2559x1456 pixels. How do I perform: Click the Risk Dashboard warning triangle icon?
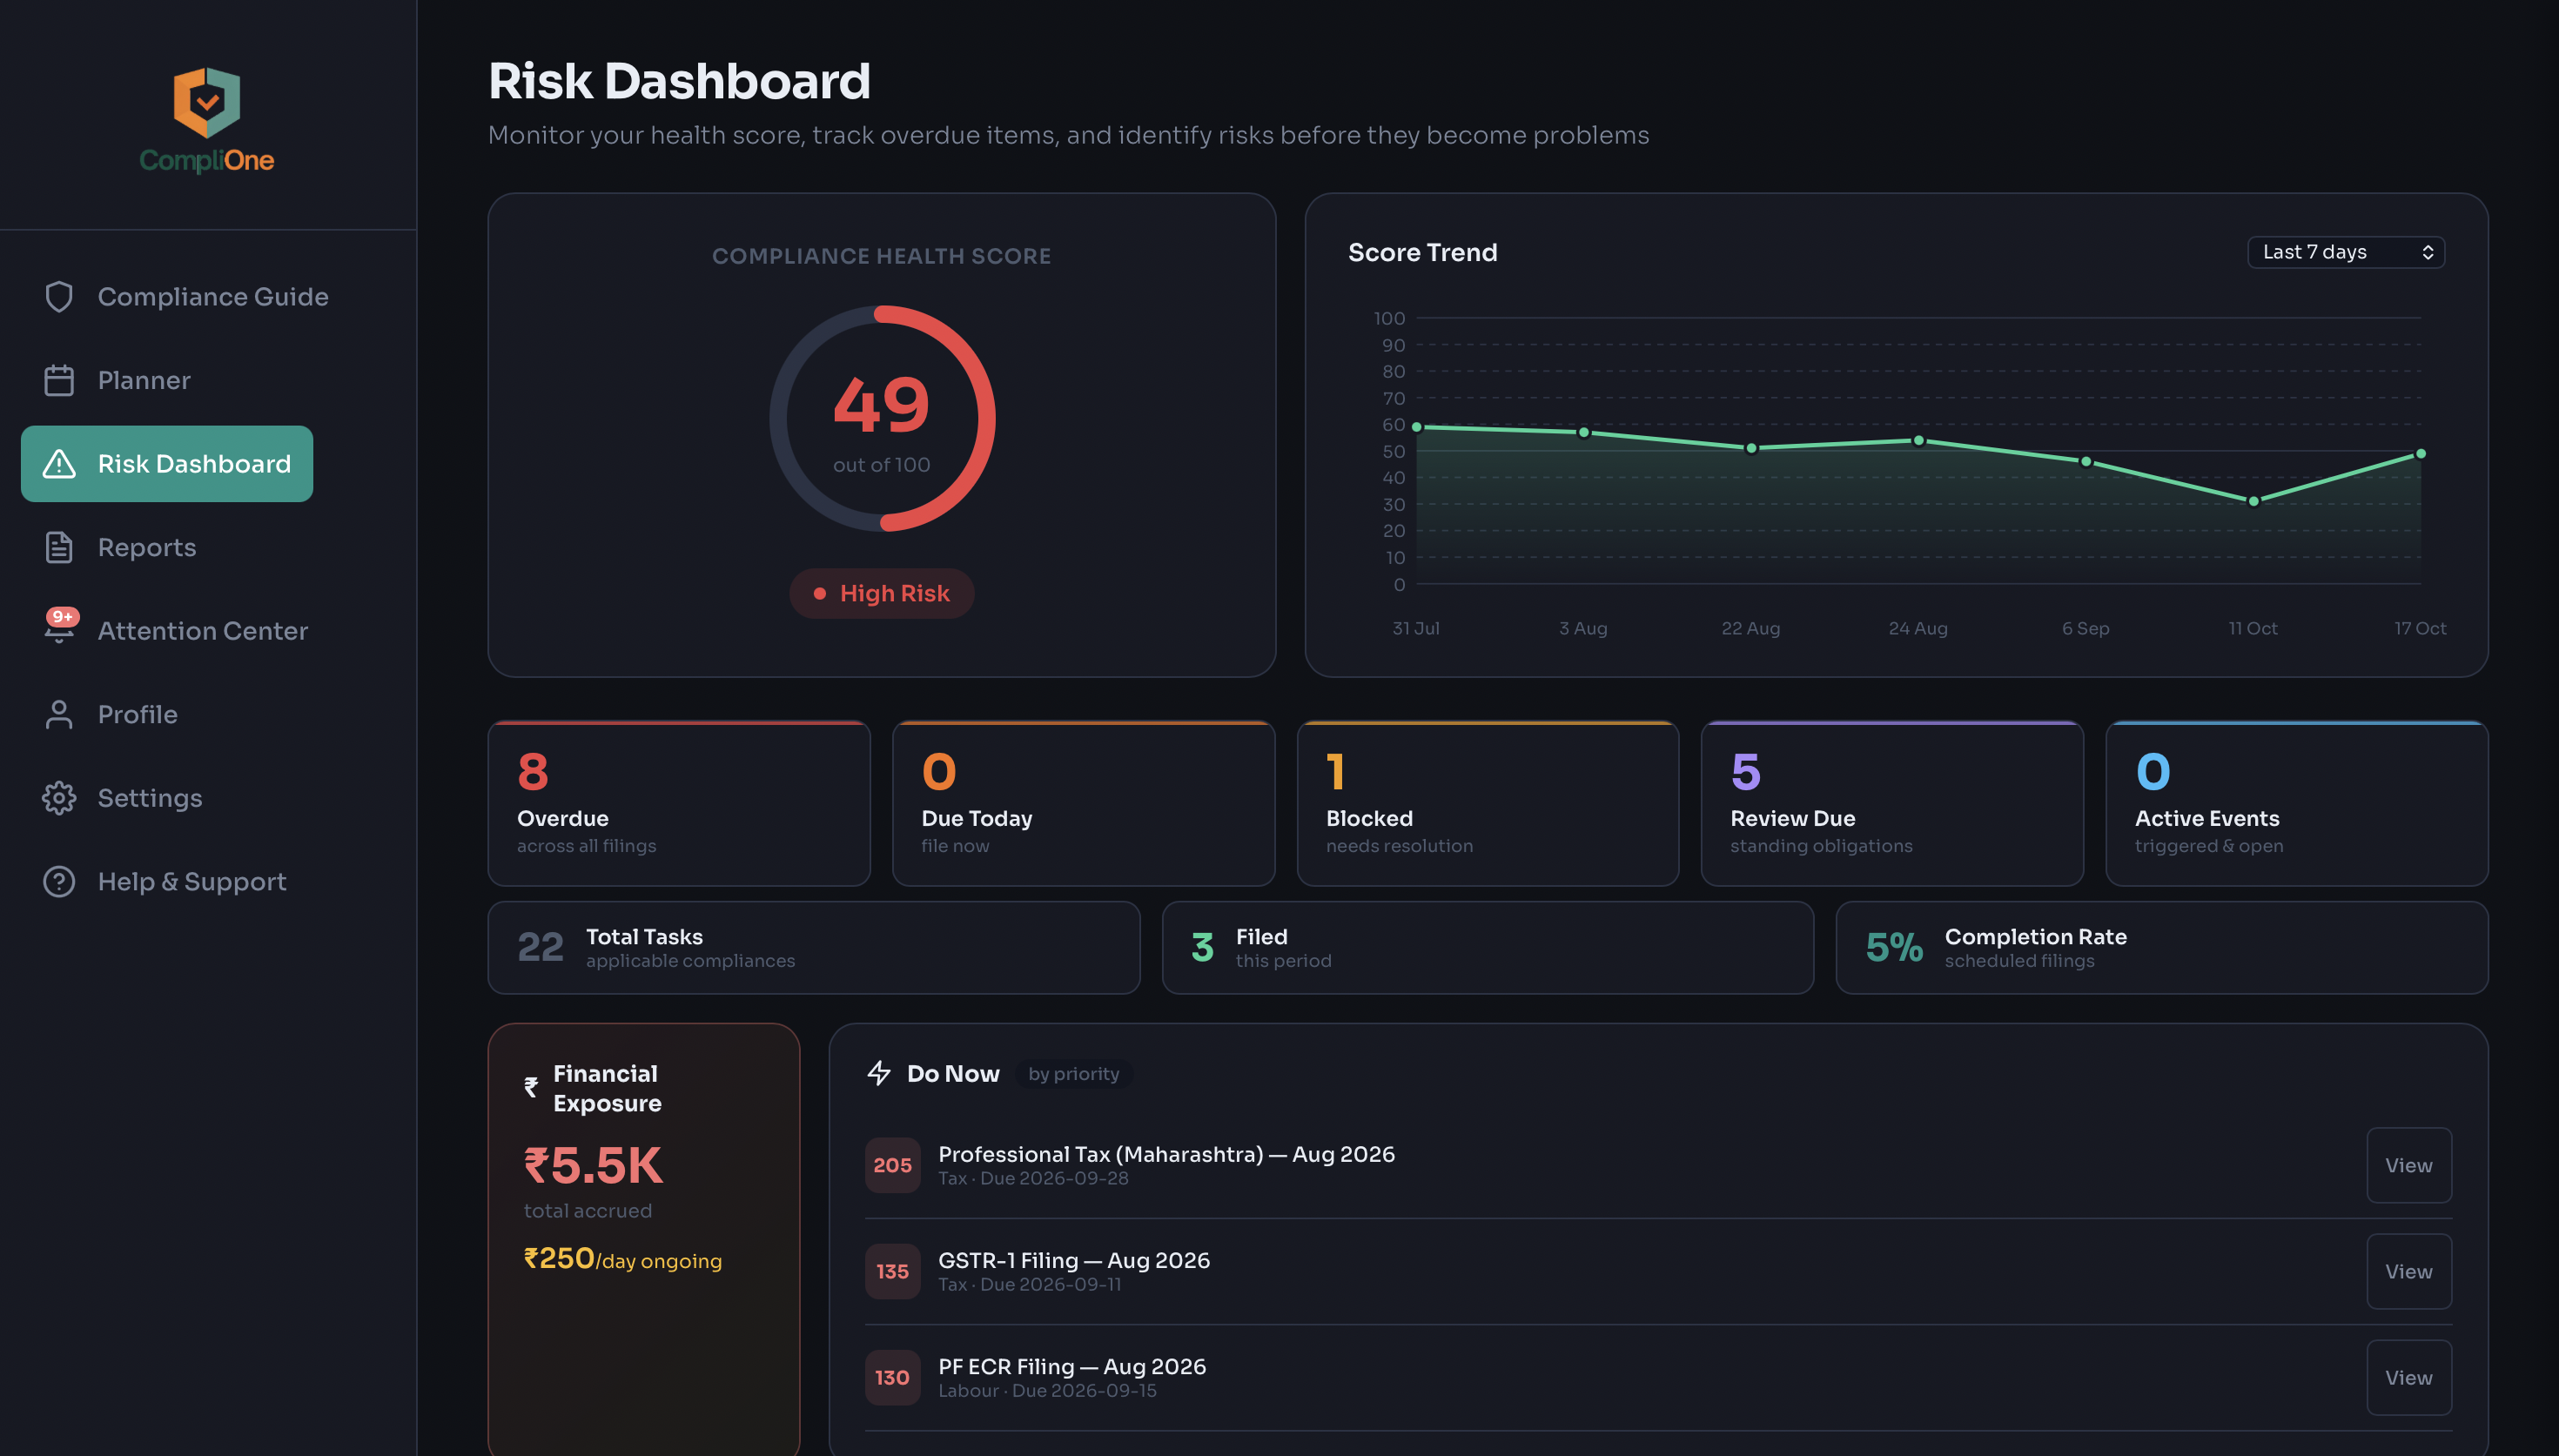click(59, 464)
